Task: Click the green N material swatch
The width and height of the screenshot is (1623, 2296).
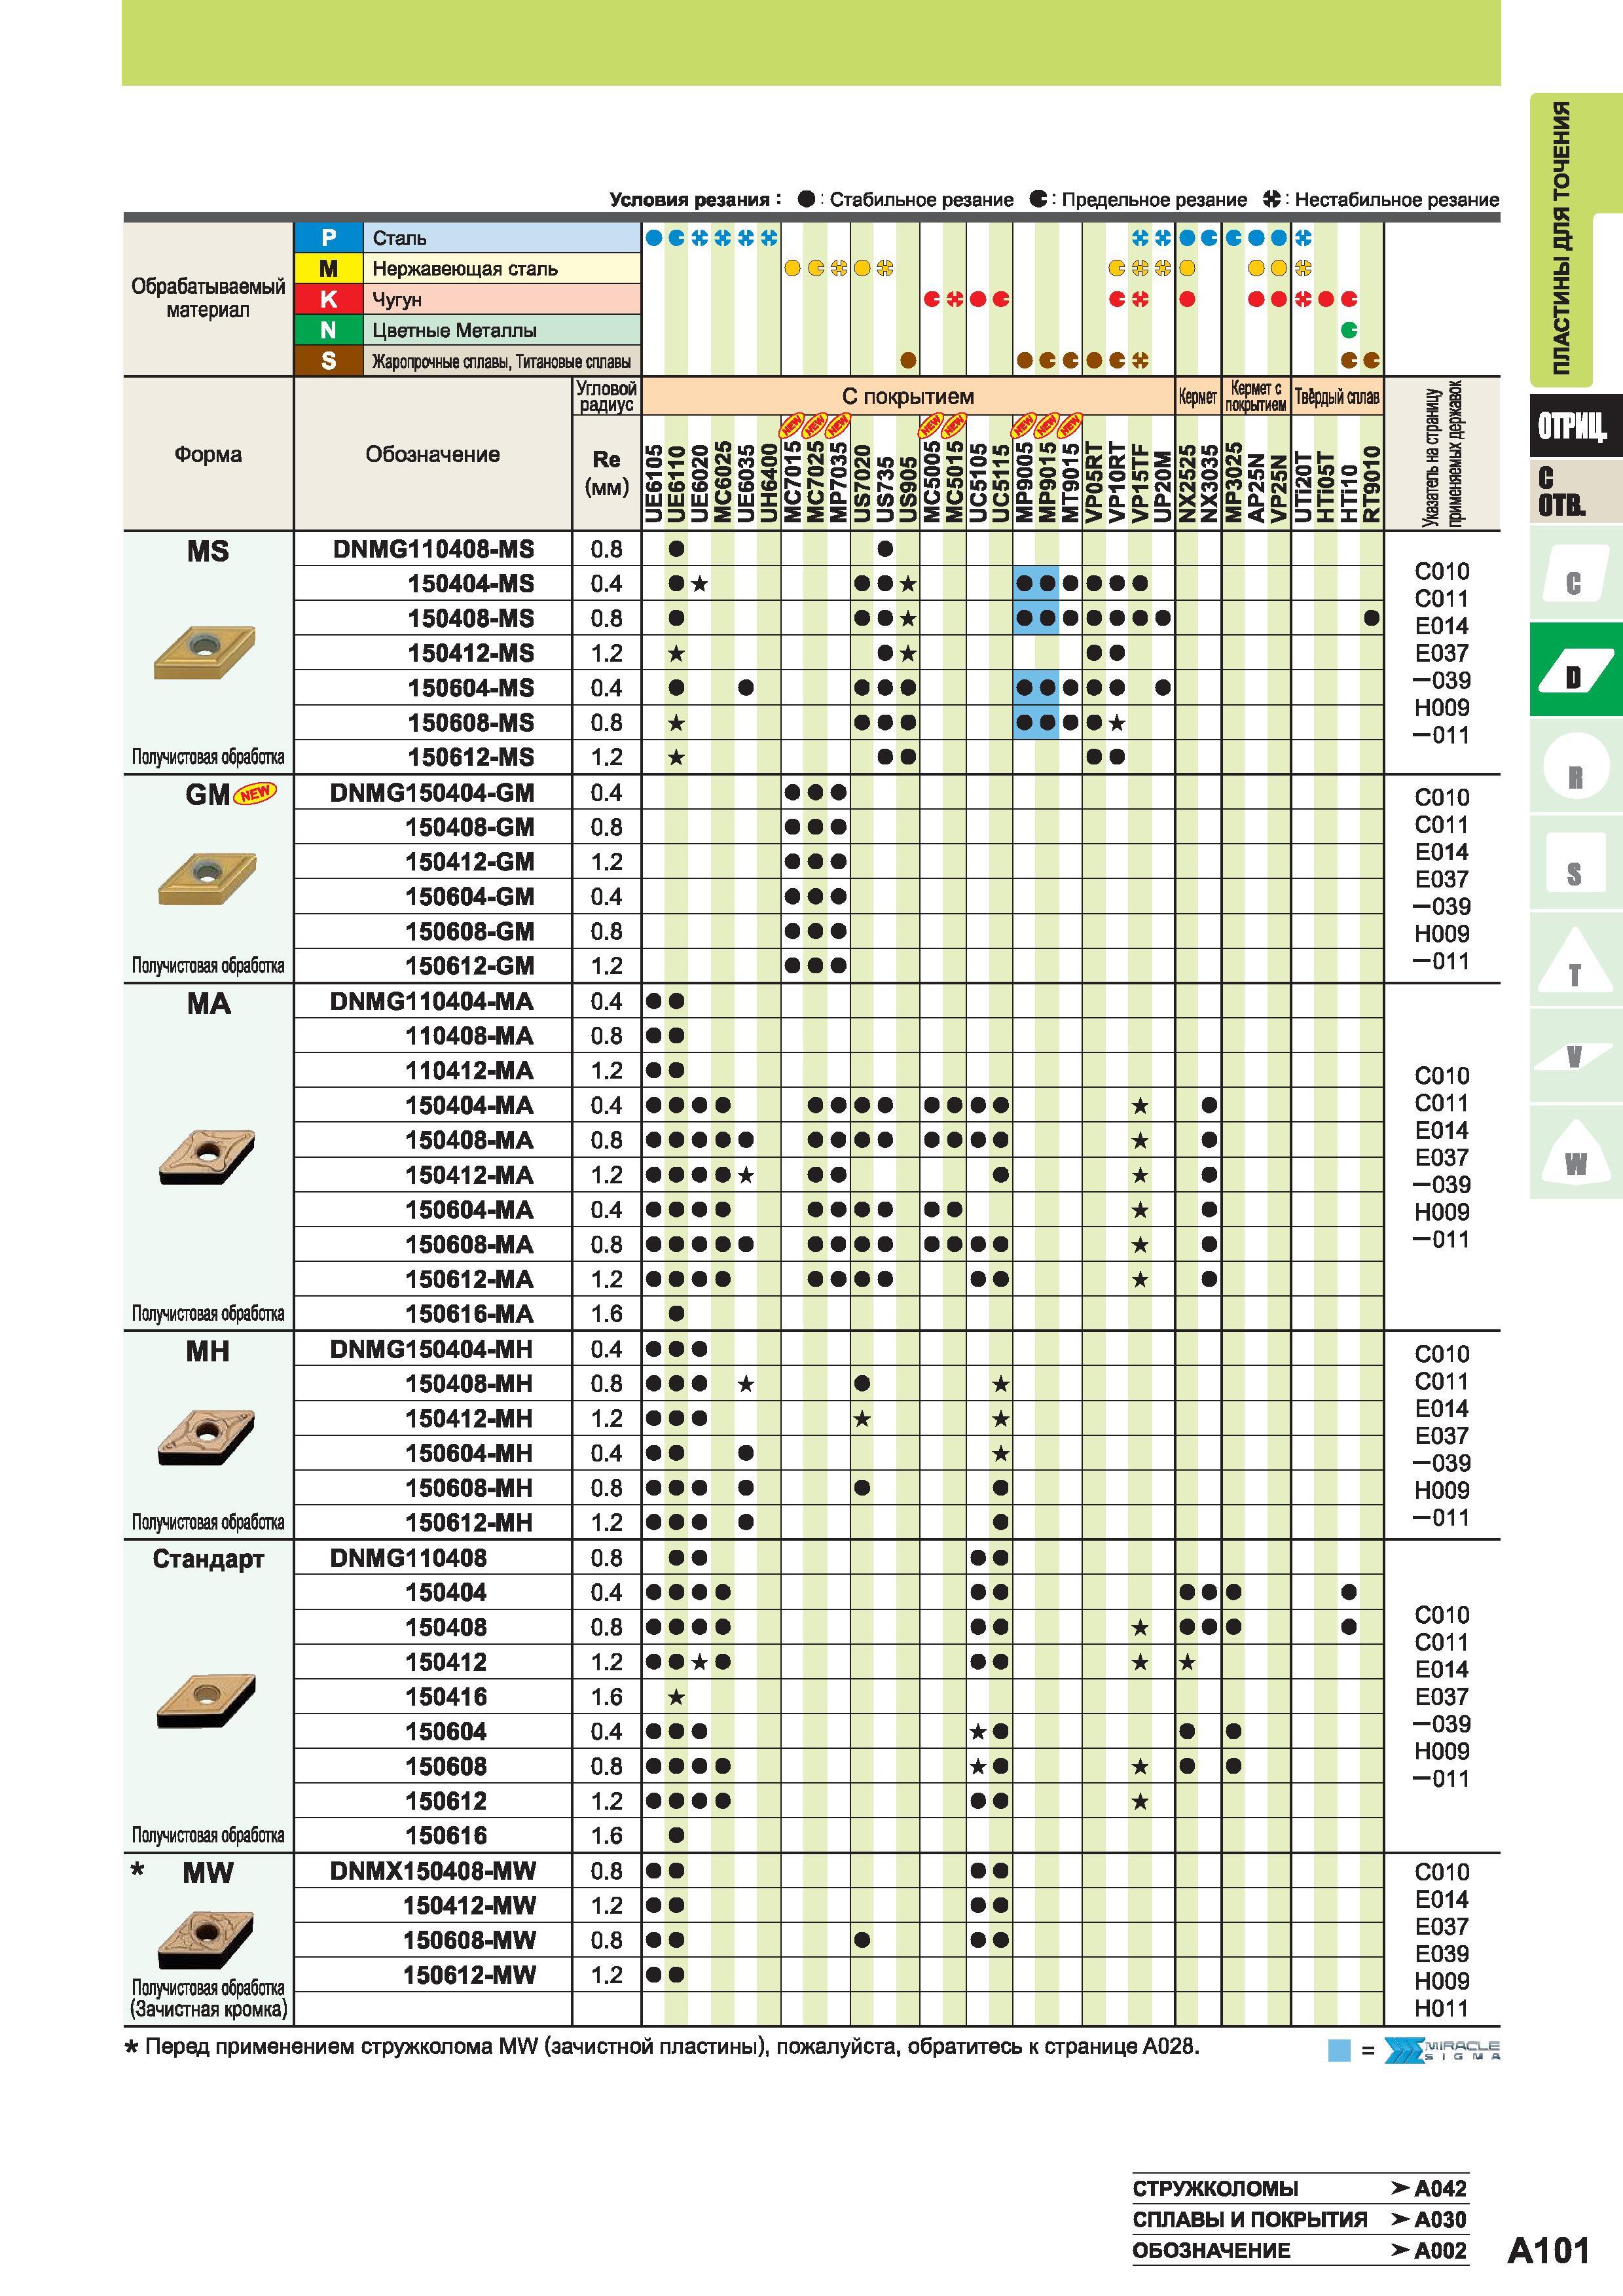Action: click(328, 330)
